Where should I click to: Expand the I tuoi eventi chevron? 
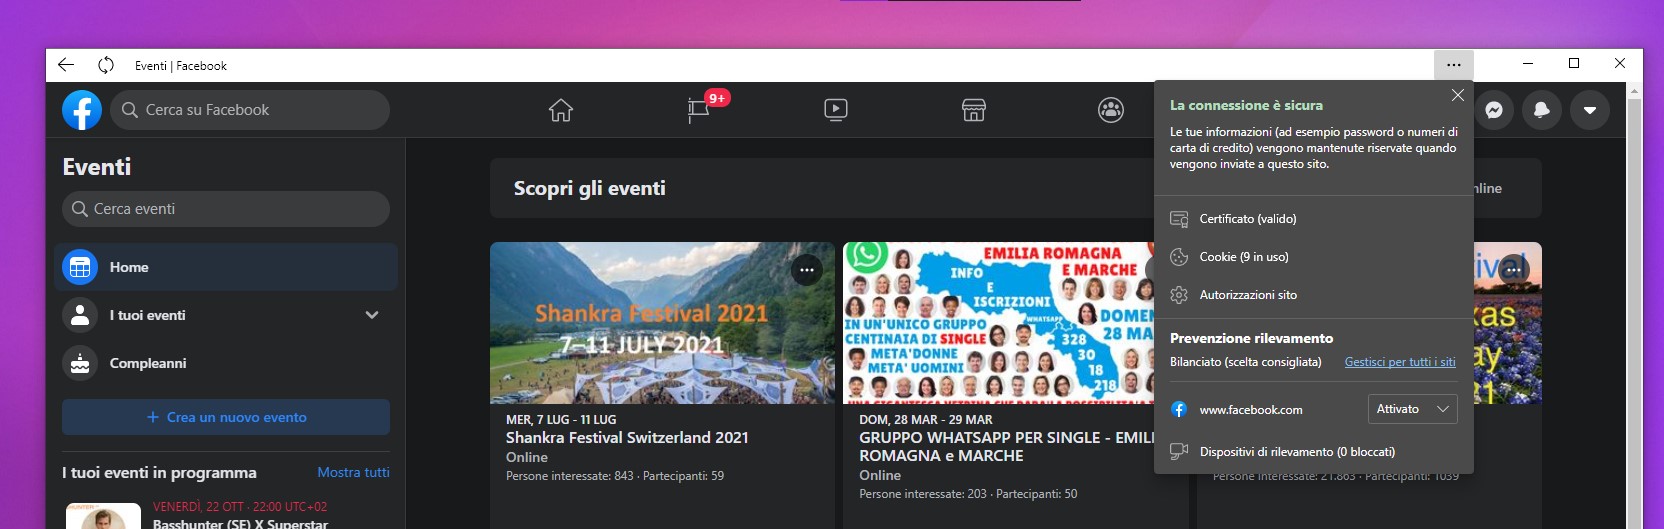372,315
